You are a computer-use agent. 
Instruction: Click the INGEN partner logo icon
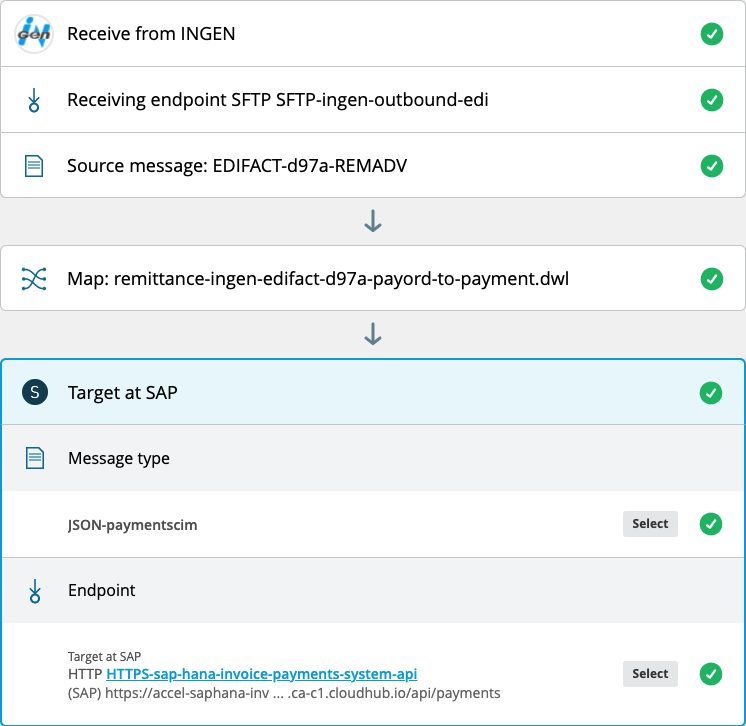34,34
